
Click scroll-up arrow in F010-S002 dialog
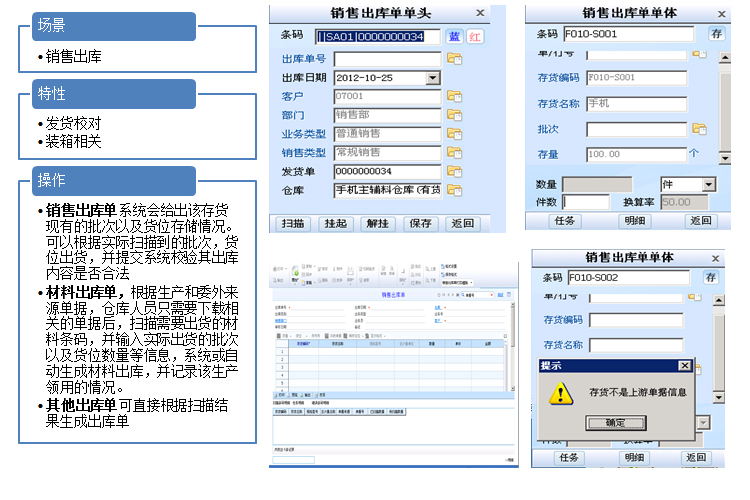click(719, 300)
